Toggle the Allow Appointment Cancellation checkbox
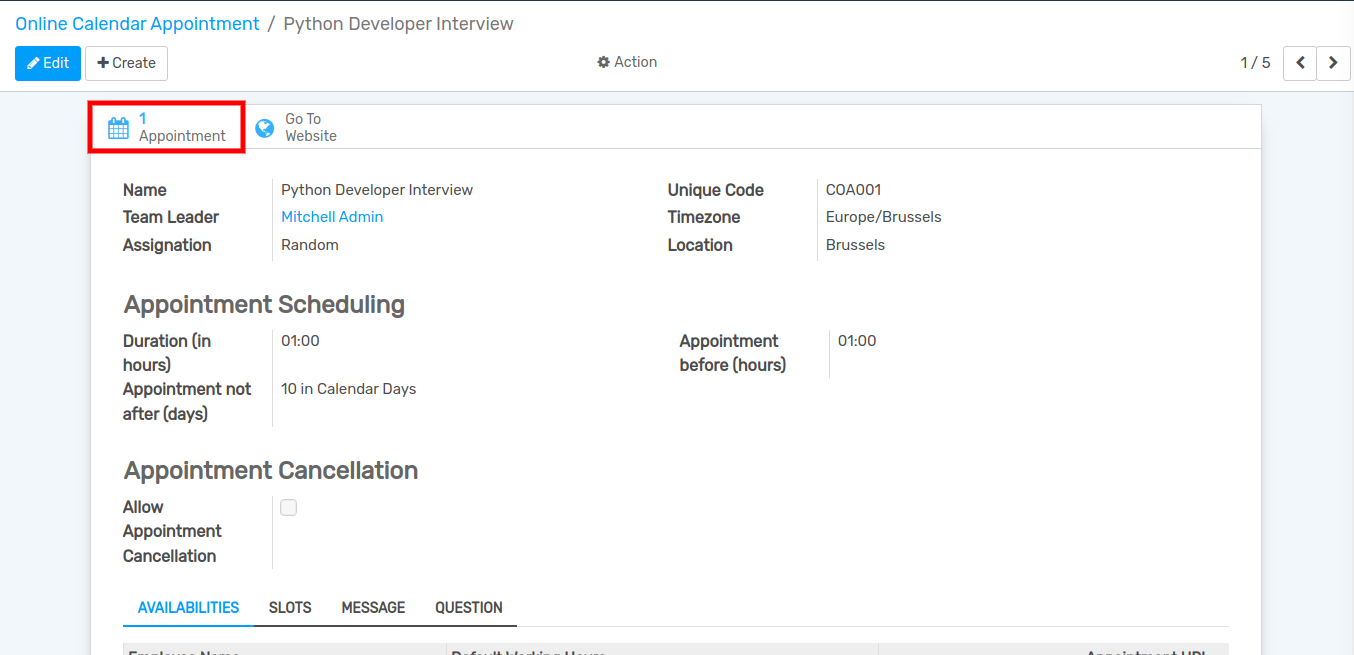Screen dimensions: 1354x655 (289, 508)
